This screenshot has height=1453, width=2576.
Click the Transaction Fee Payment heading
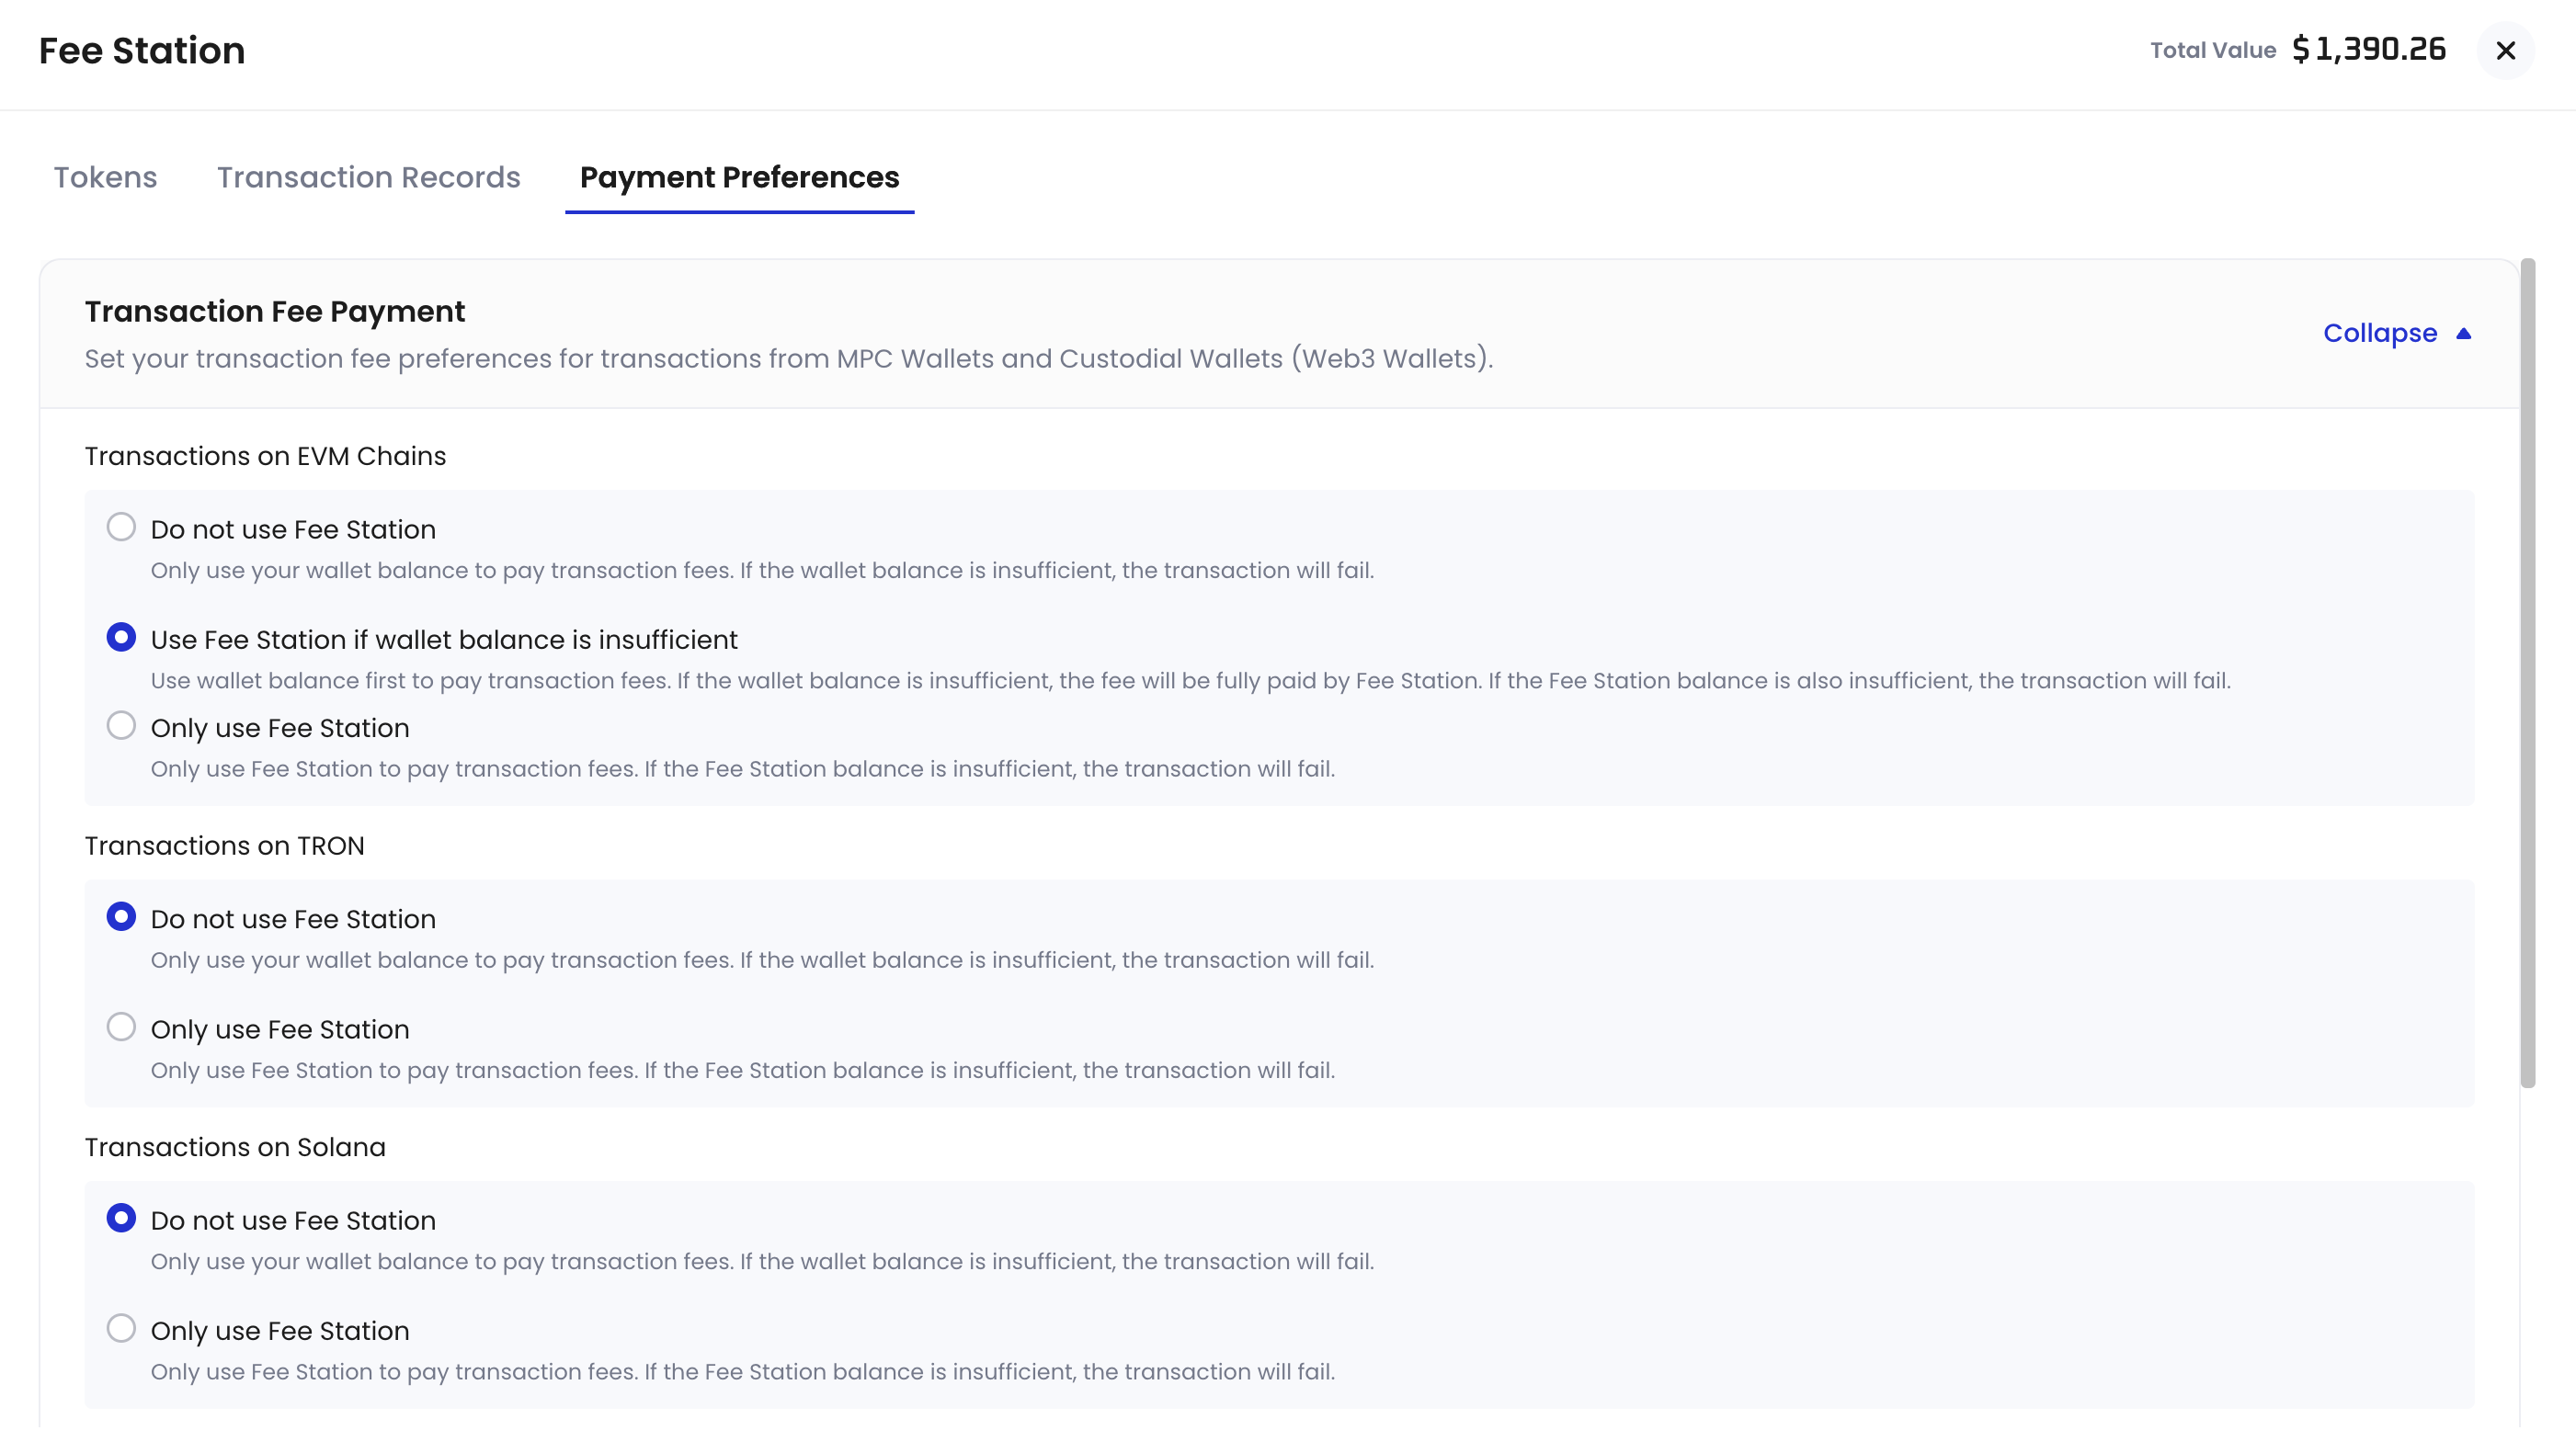(274, 312)
